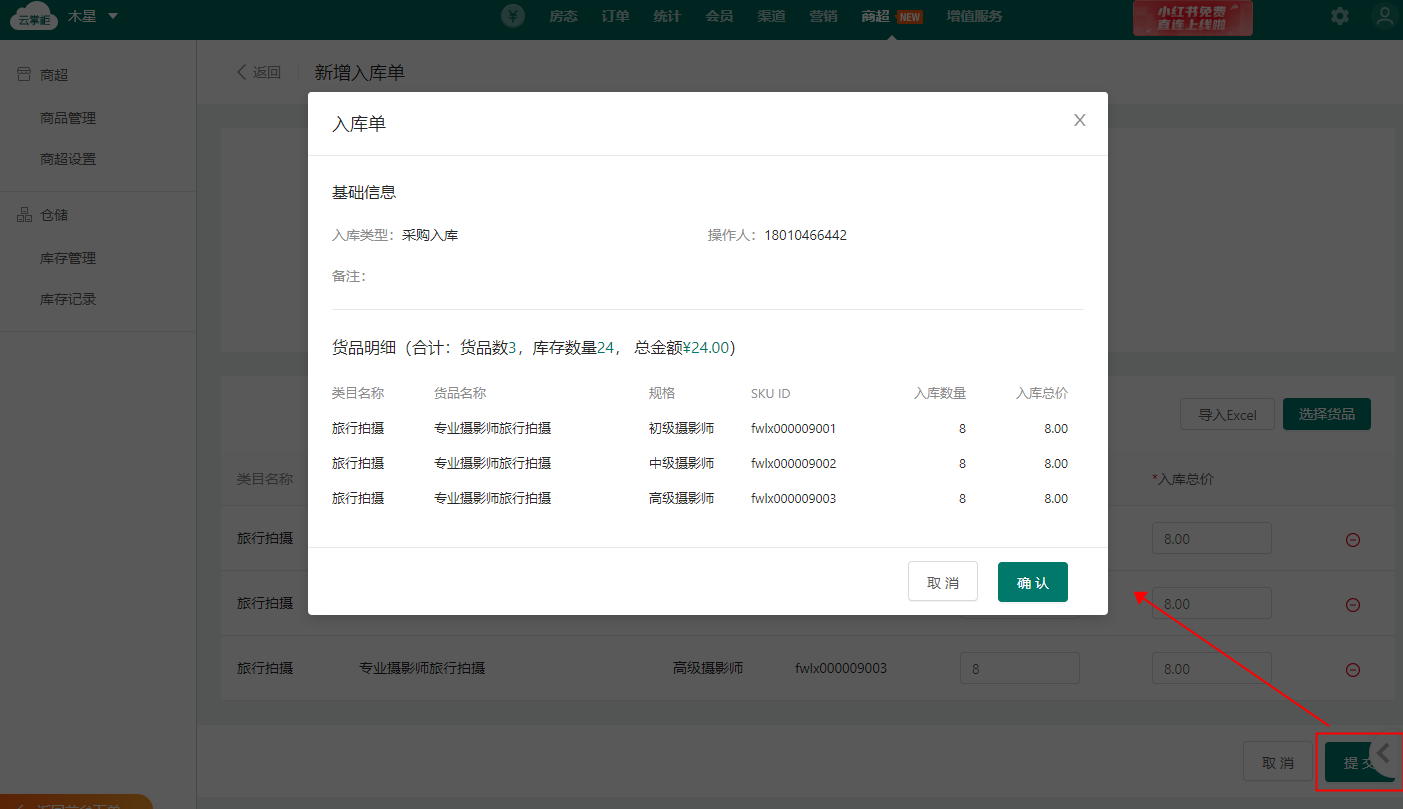Click the 选择货品 button
This screenshot has height=809, width=1403.
(x=1326, y=414)
